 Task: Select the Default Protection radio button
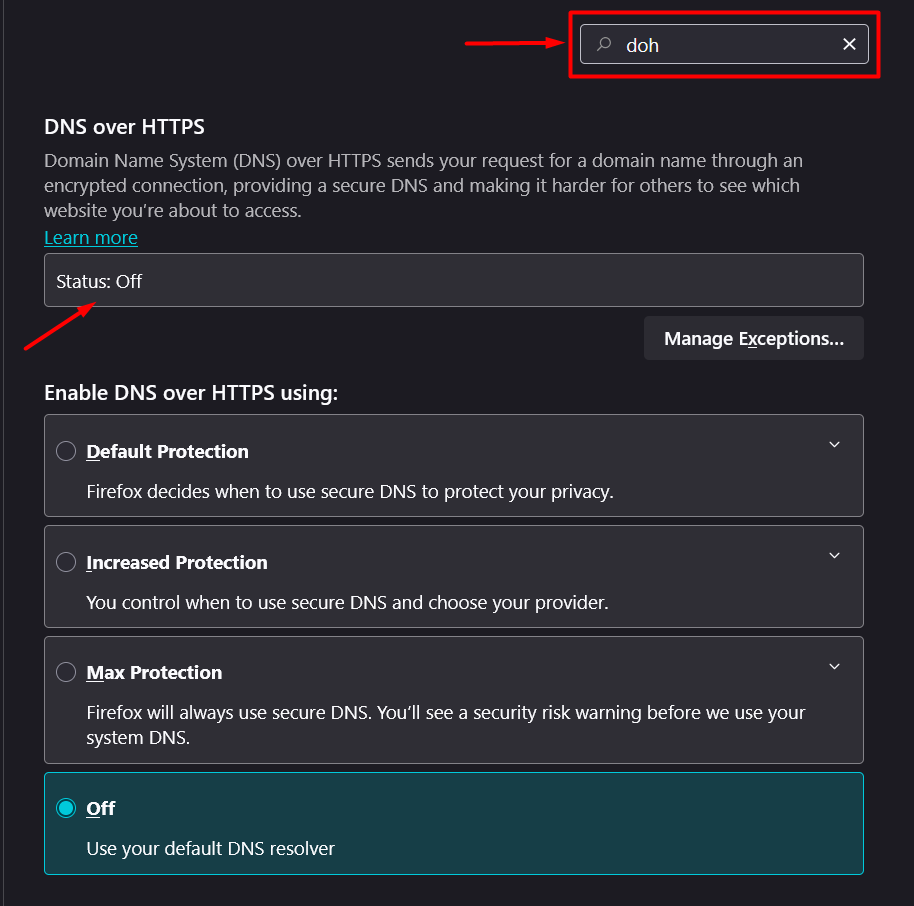[66, 451]
